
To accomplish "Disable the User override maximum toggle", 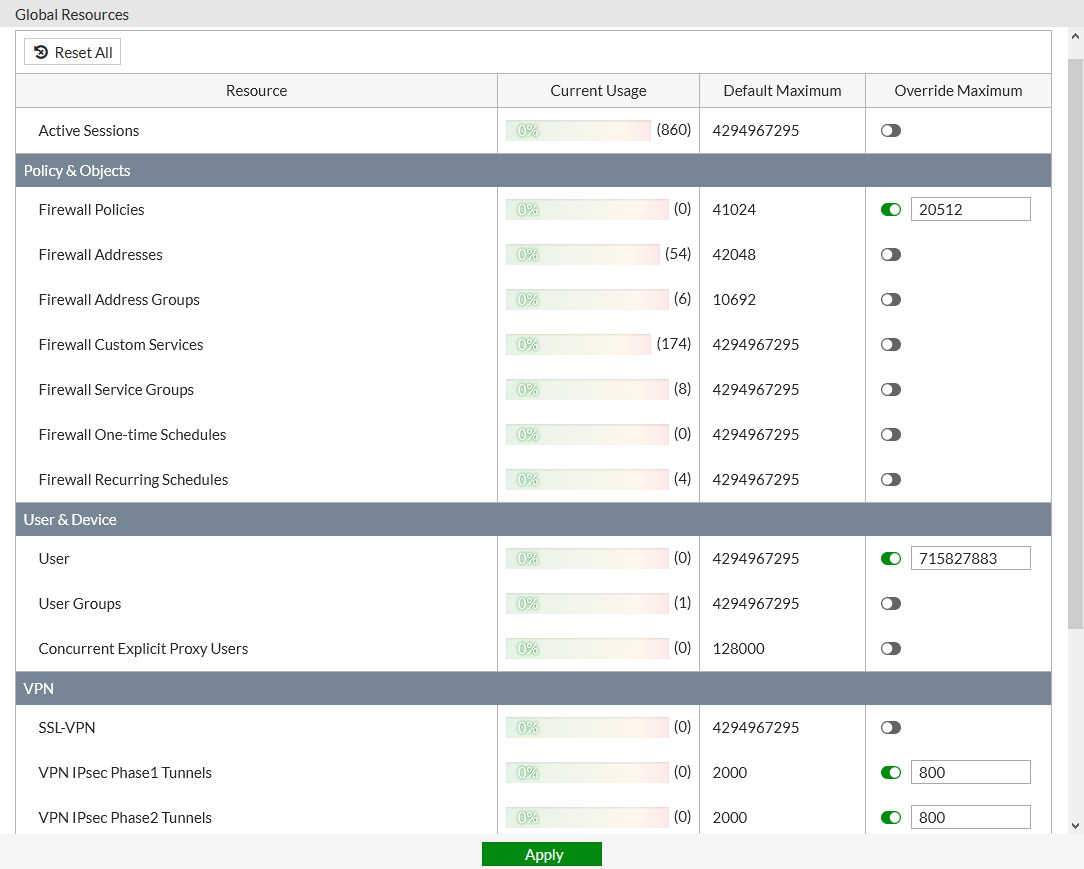I will [890, 559].
